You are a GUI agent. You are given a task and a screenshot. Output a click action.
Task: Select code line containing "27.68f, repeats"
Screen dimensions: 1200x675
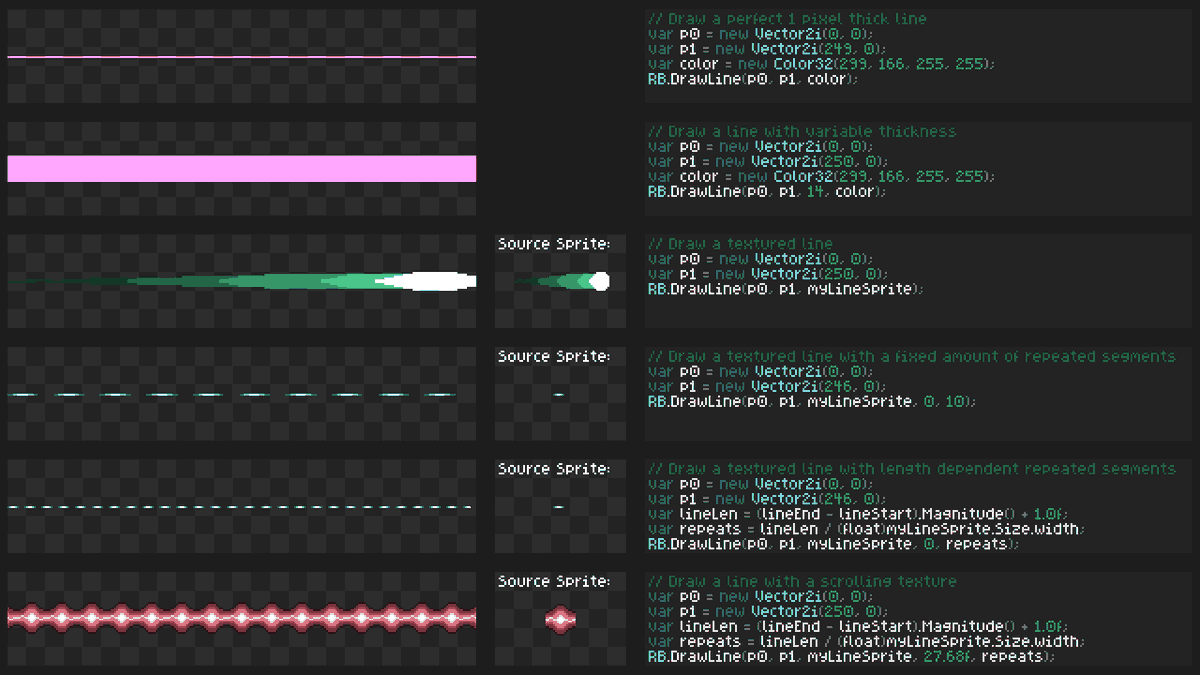[851, 656]
